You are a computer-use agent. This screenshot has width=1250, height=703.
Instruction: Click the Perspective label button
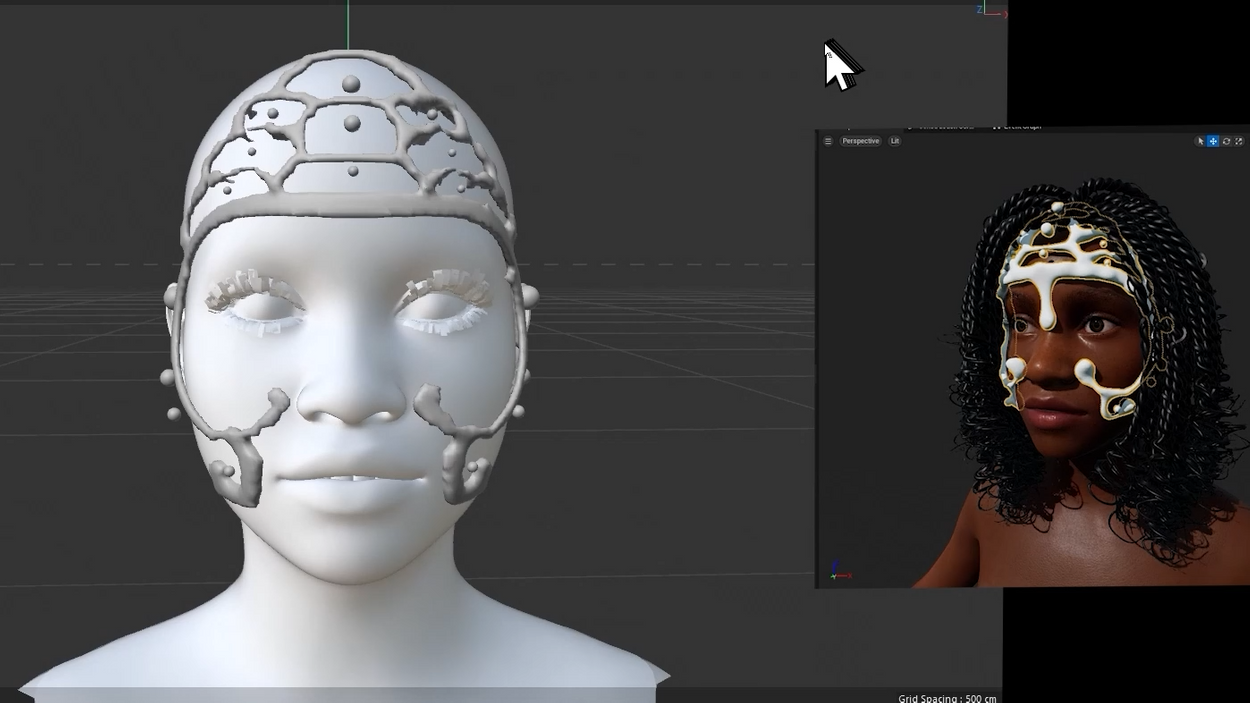pyautogui.click(x=860, y=141)
